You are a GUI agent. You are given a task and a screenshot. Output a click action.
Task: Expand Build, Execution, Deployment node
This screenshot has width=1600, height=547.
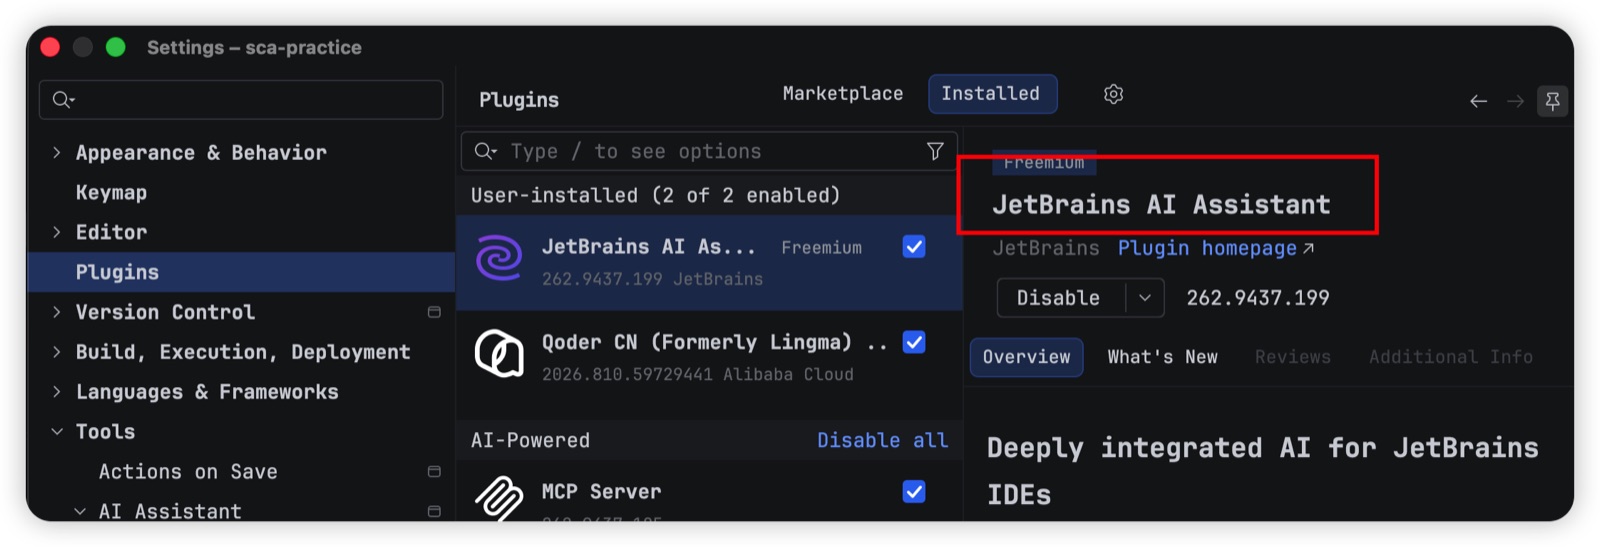pyautogui.click(x=56, y=352)
